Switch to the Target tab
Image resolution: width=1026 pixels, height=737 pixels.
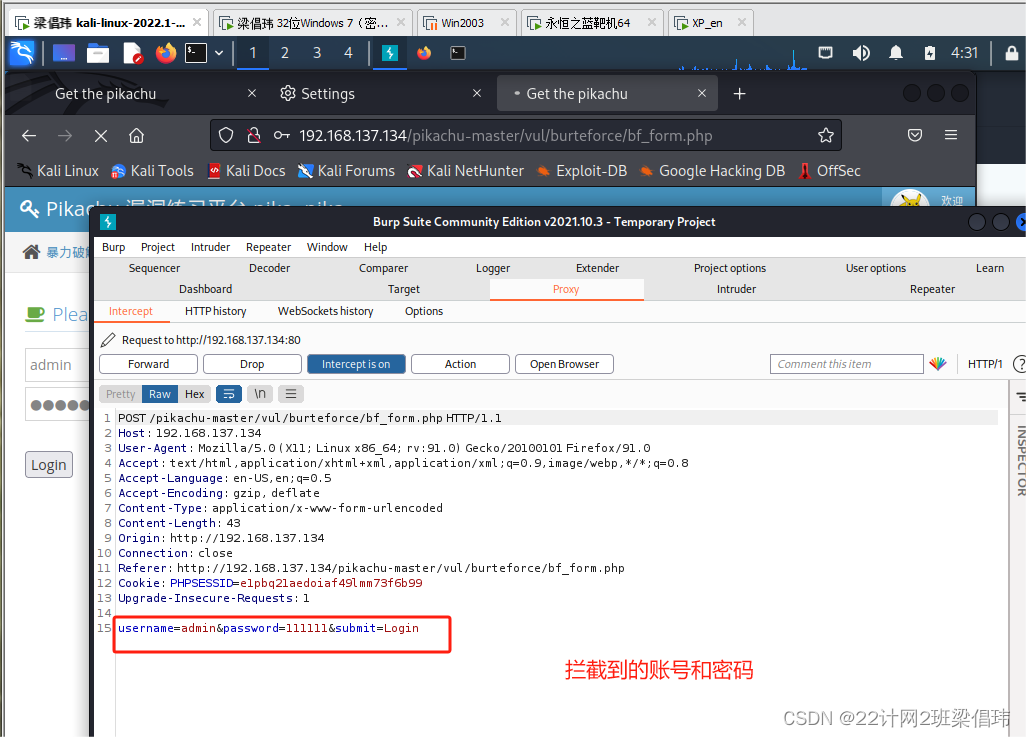pos(404,289)
